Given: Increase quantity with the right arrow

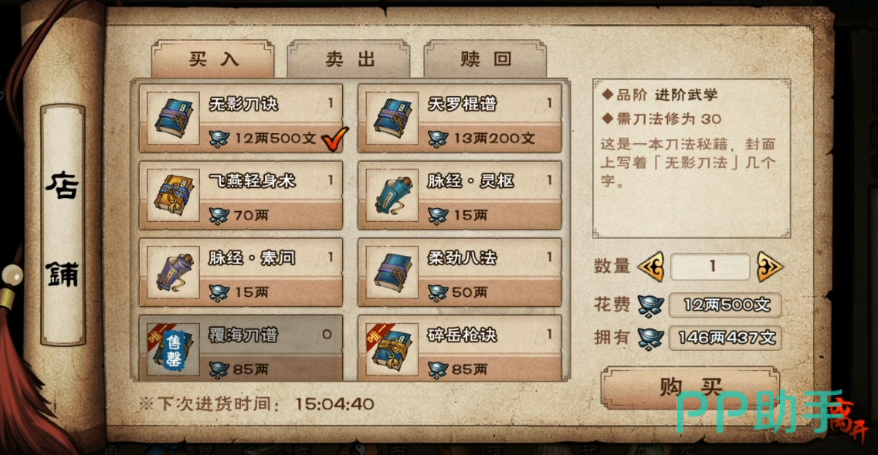Looking at the screenshot, I should click(x=769, y=266).
